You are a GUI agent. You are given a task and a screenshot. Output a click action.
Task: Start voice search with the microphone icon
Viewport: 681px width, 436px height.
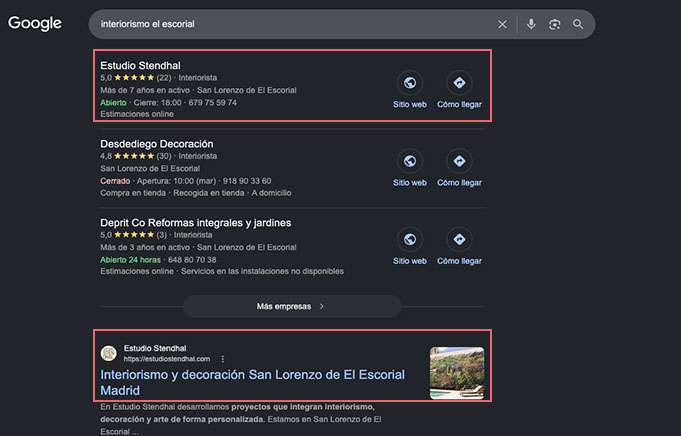[531, 24]
